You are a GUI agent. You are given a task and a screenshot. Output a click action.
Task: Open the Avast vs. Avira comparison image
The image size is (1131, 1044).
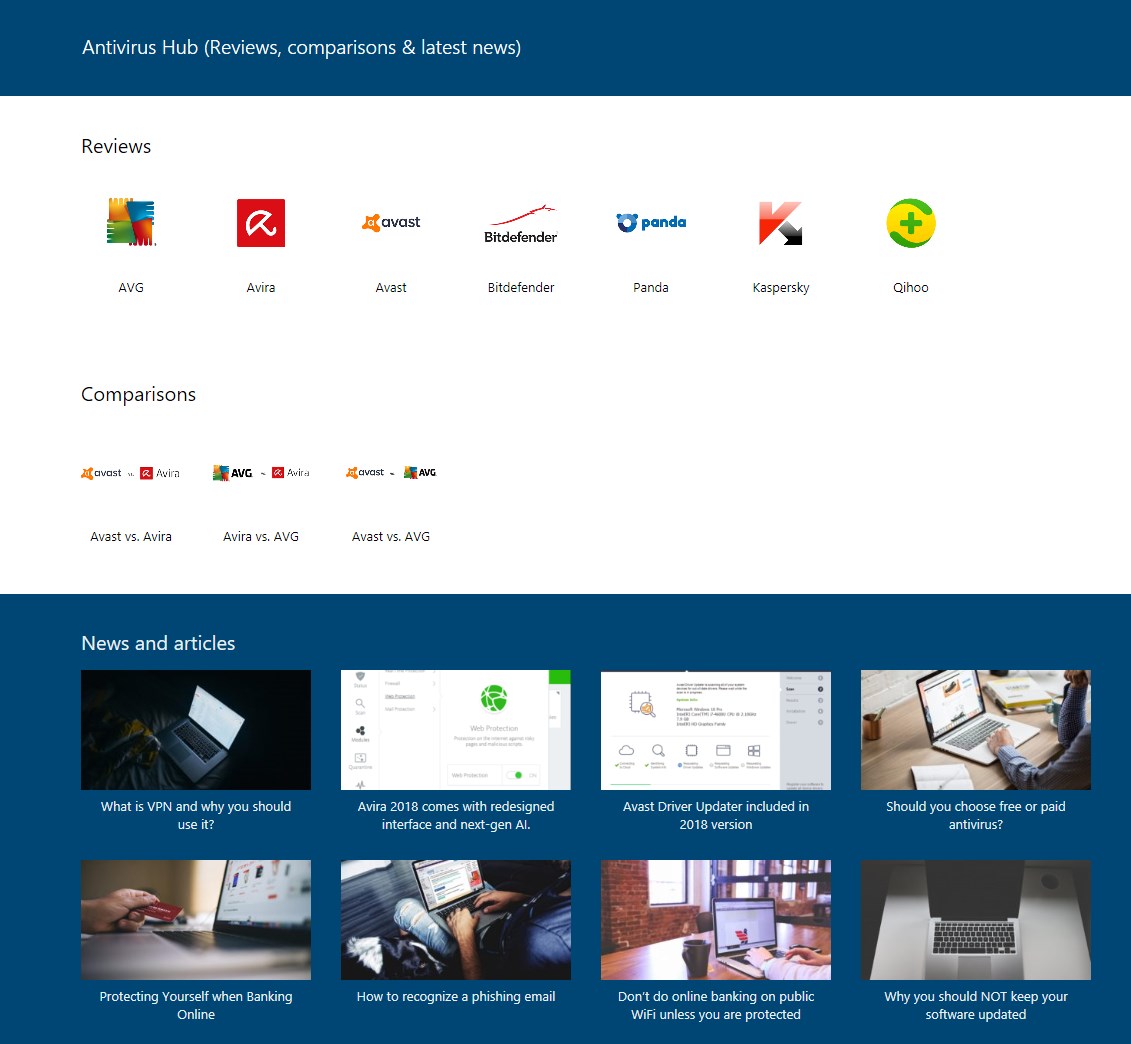point(131,473)
